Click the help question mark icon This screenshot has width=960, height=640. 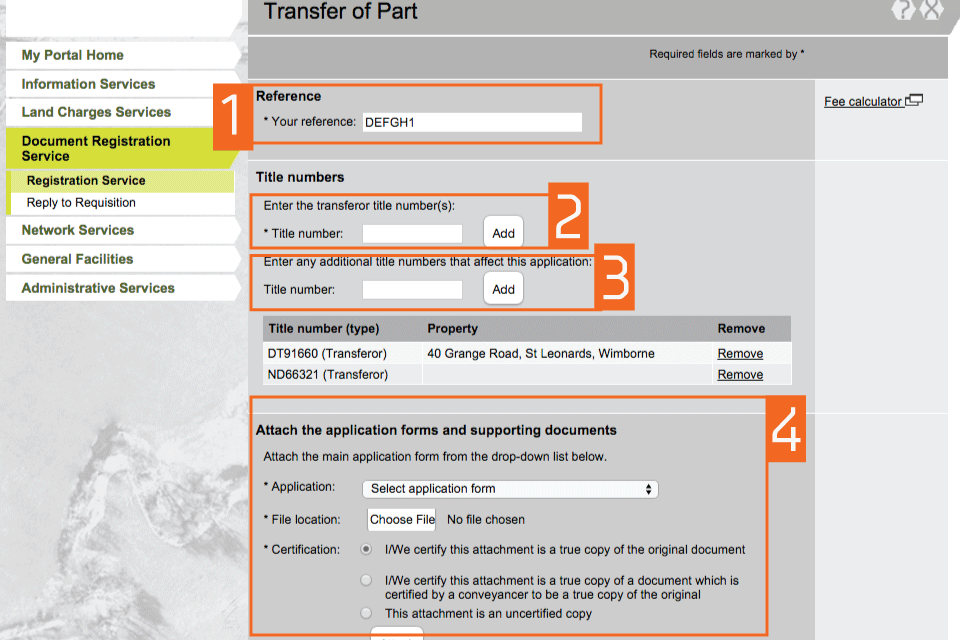pyautogui.click(x=904, y=10)
